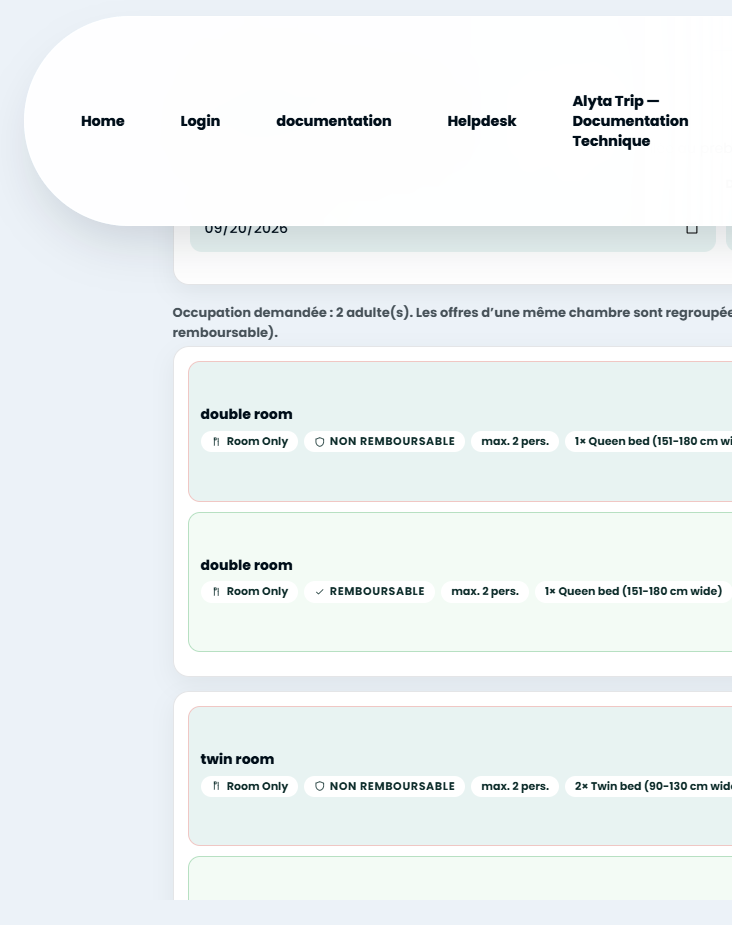Viewport: 732px width, 925px height.
Task: Open the documentation nav link
Action: (x=334, y=121)
